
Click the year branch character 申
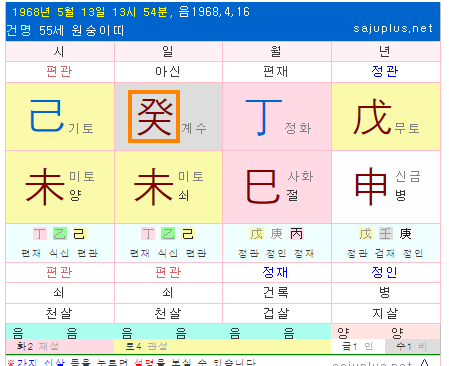pos(371,186)
